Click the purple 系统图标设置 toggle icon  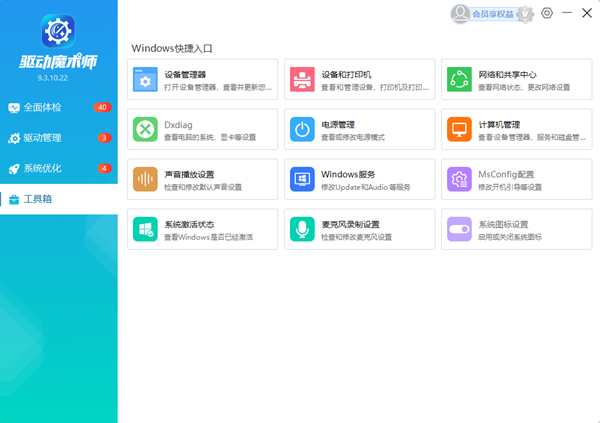click(459, 229)
